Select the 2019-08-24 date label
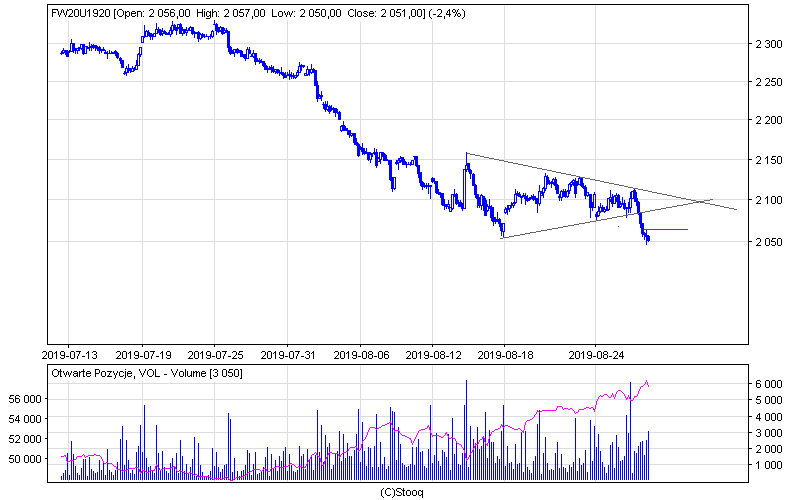The height and width of the screenshot is (500, 800). (595, 354)
